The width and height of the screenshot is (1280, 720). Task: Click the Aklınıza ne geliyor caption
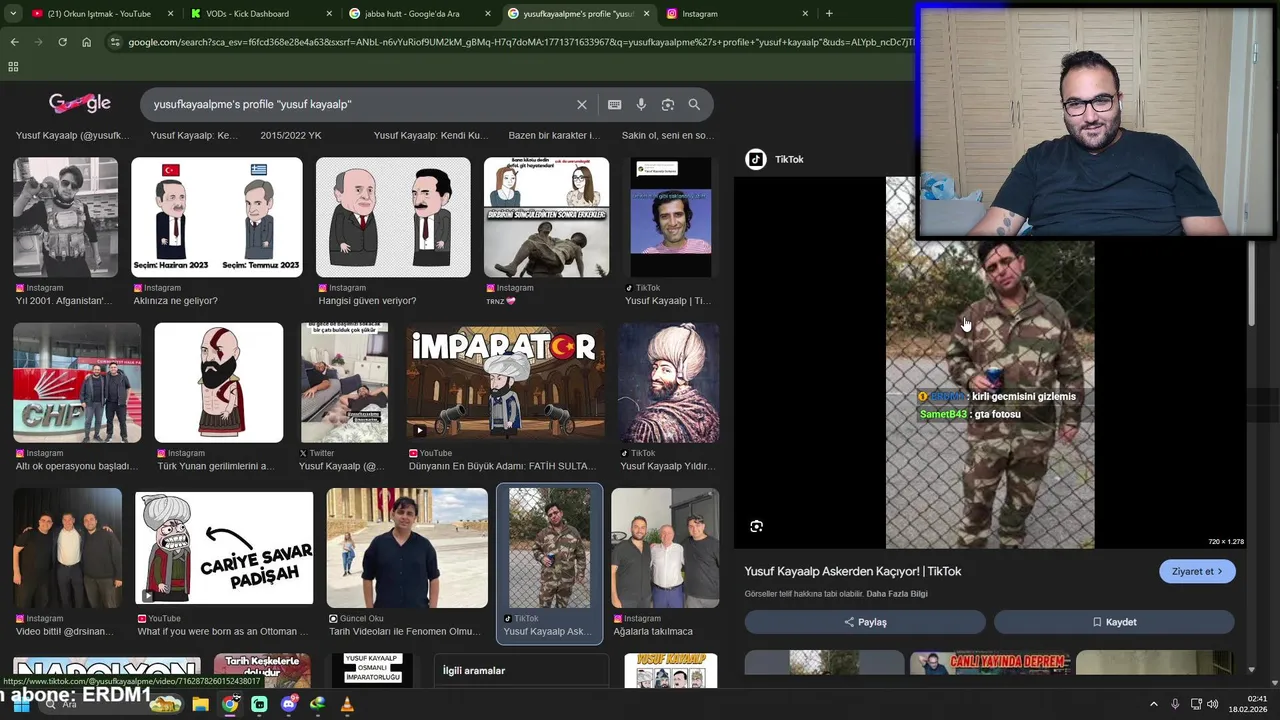point(175,301)
